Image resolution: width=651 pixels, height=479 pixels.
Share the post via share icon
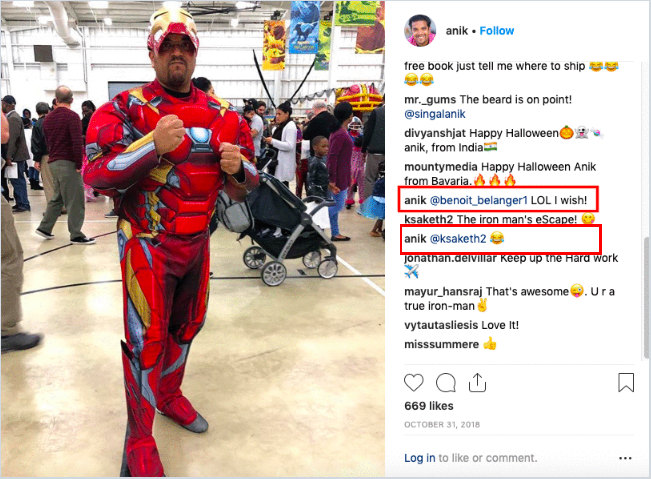point(477,382)
